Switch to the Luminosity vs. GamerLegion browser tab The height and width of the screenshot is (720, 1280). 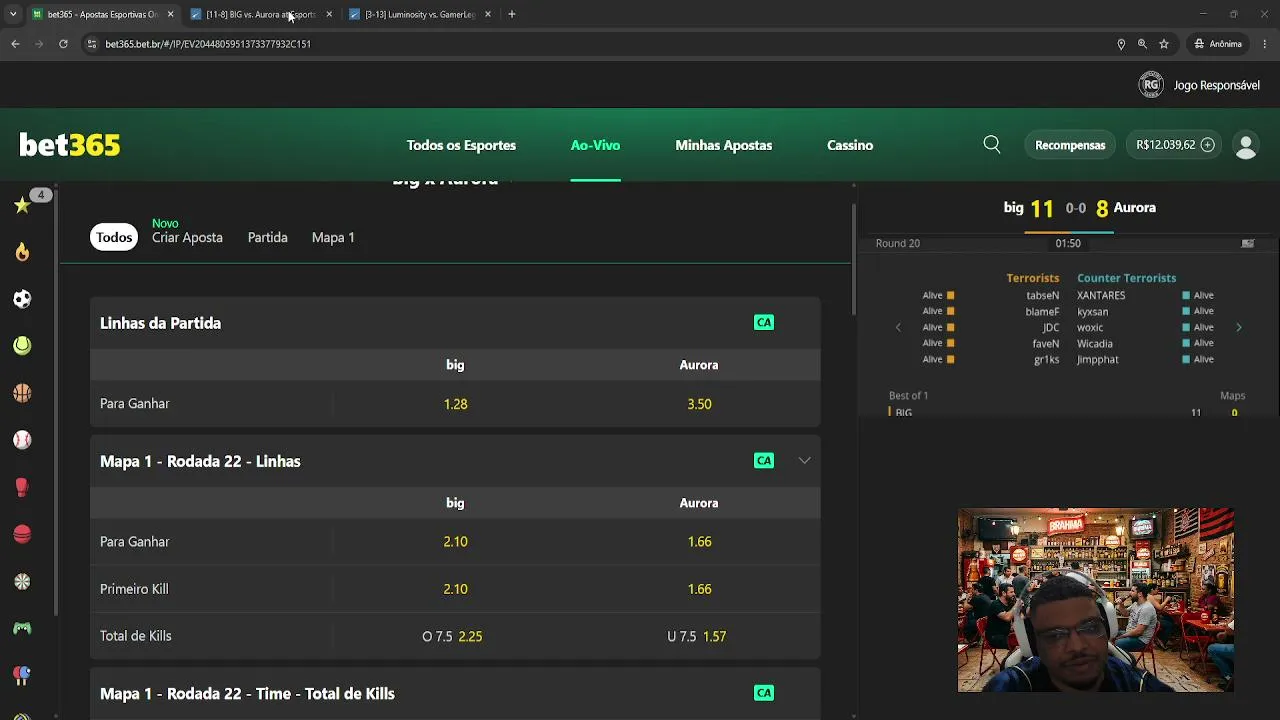[x=420, y=14]
